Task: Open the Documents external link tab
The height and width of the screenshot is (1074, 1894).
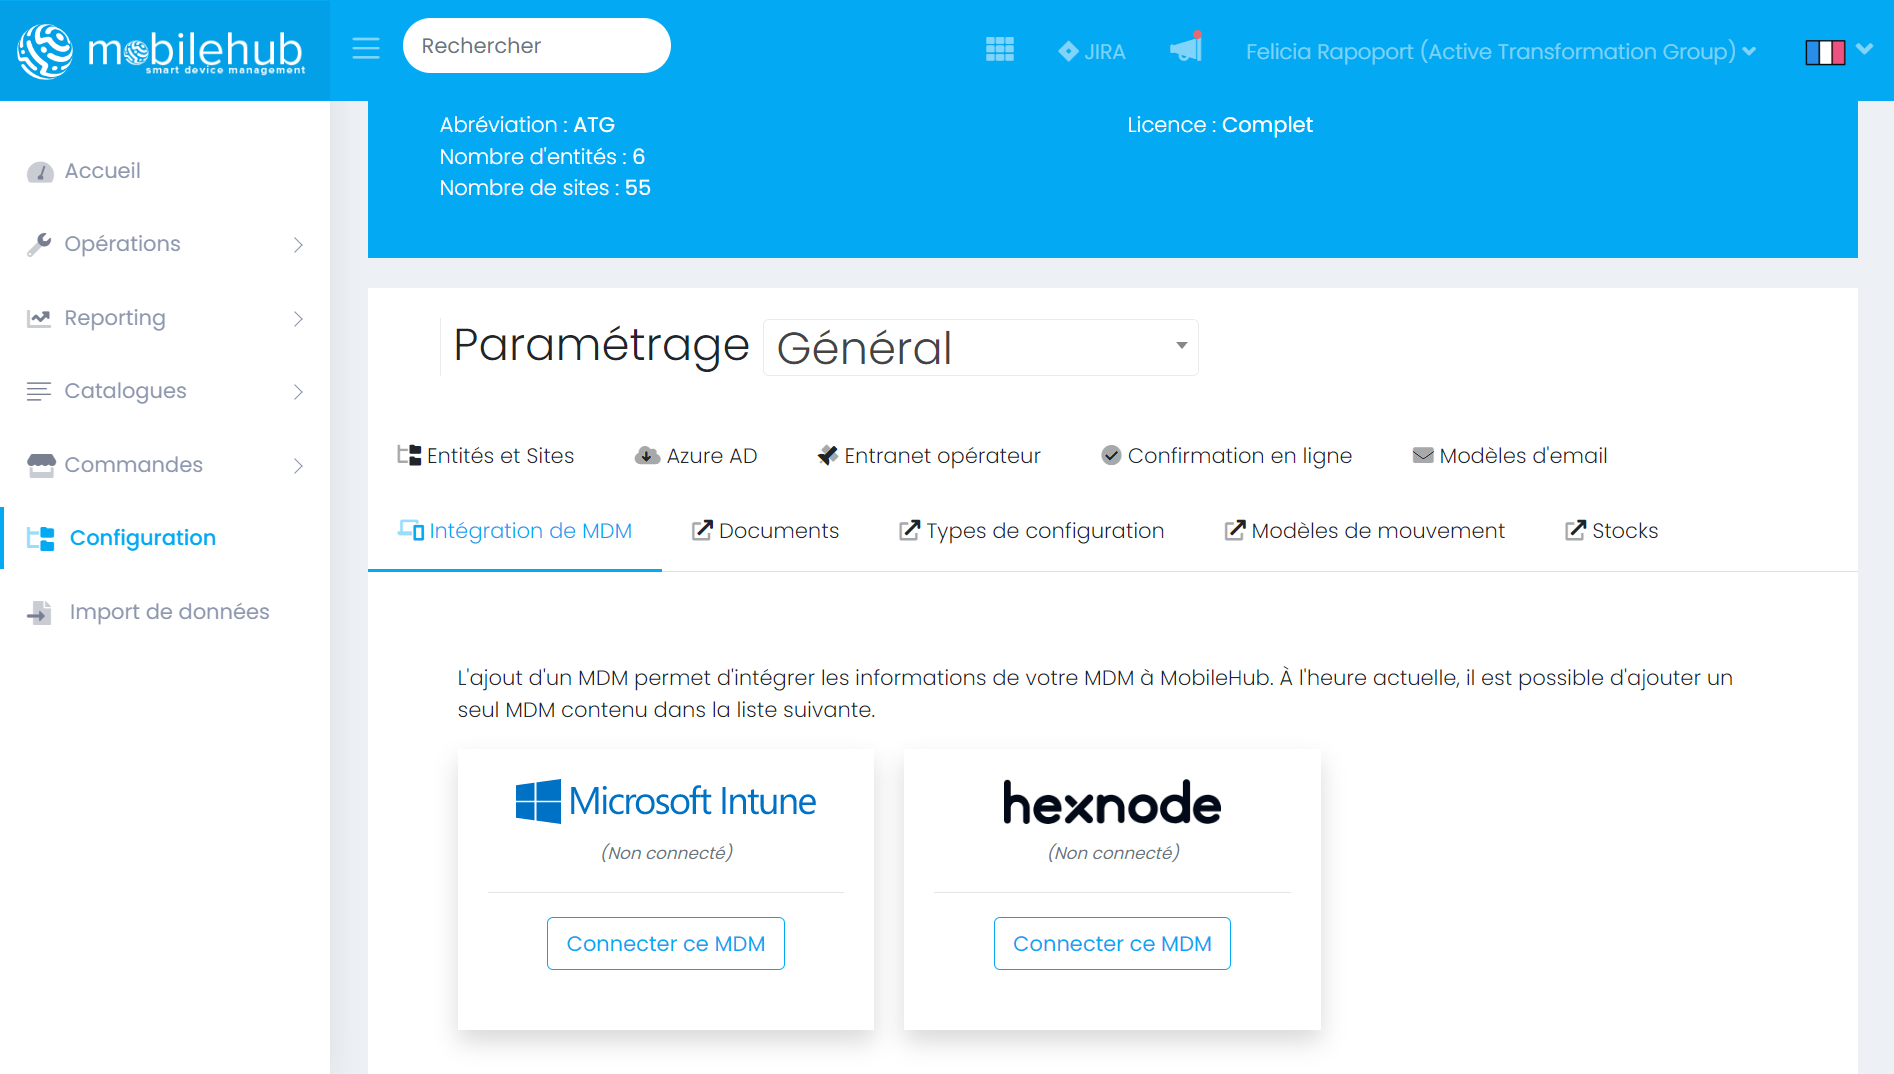Action: click(766, 531)
